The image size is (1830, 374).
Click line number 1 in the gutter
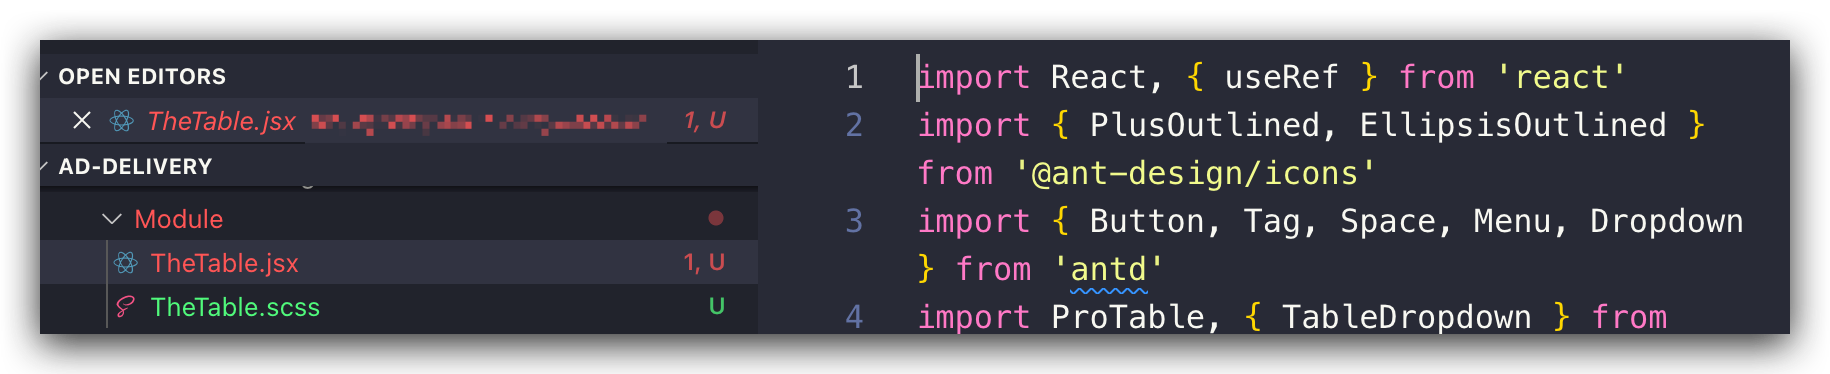click(854, 77)
